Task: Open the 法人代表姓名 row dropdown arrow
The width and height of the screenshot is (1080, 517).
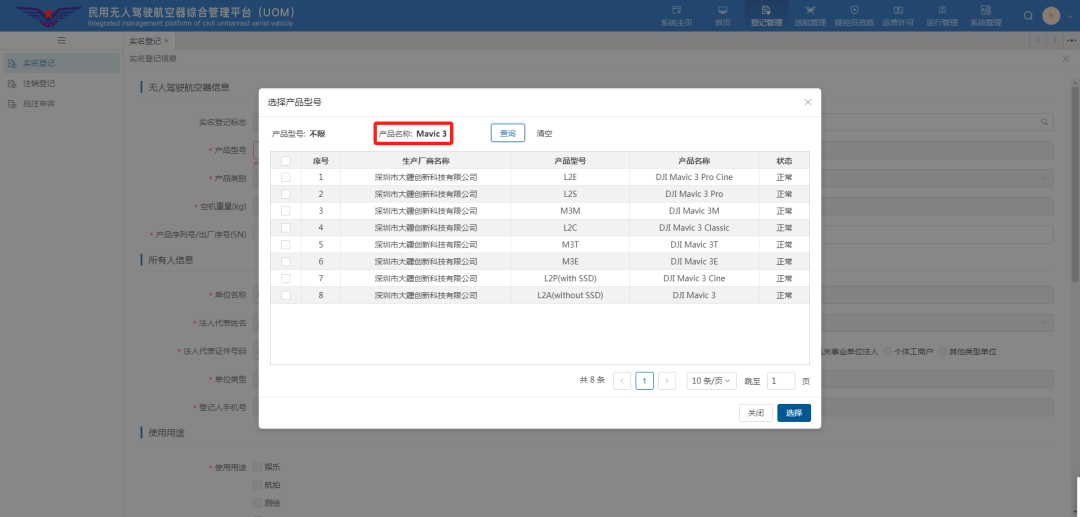Action: (1044, 322)
